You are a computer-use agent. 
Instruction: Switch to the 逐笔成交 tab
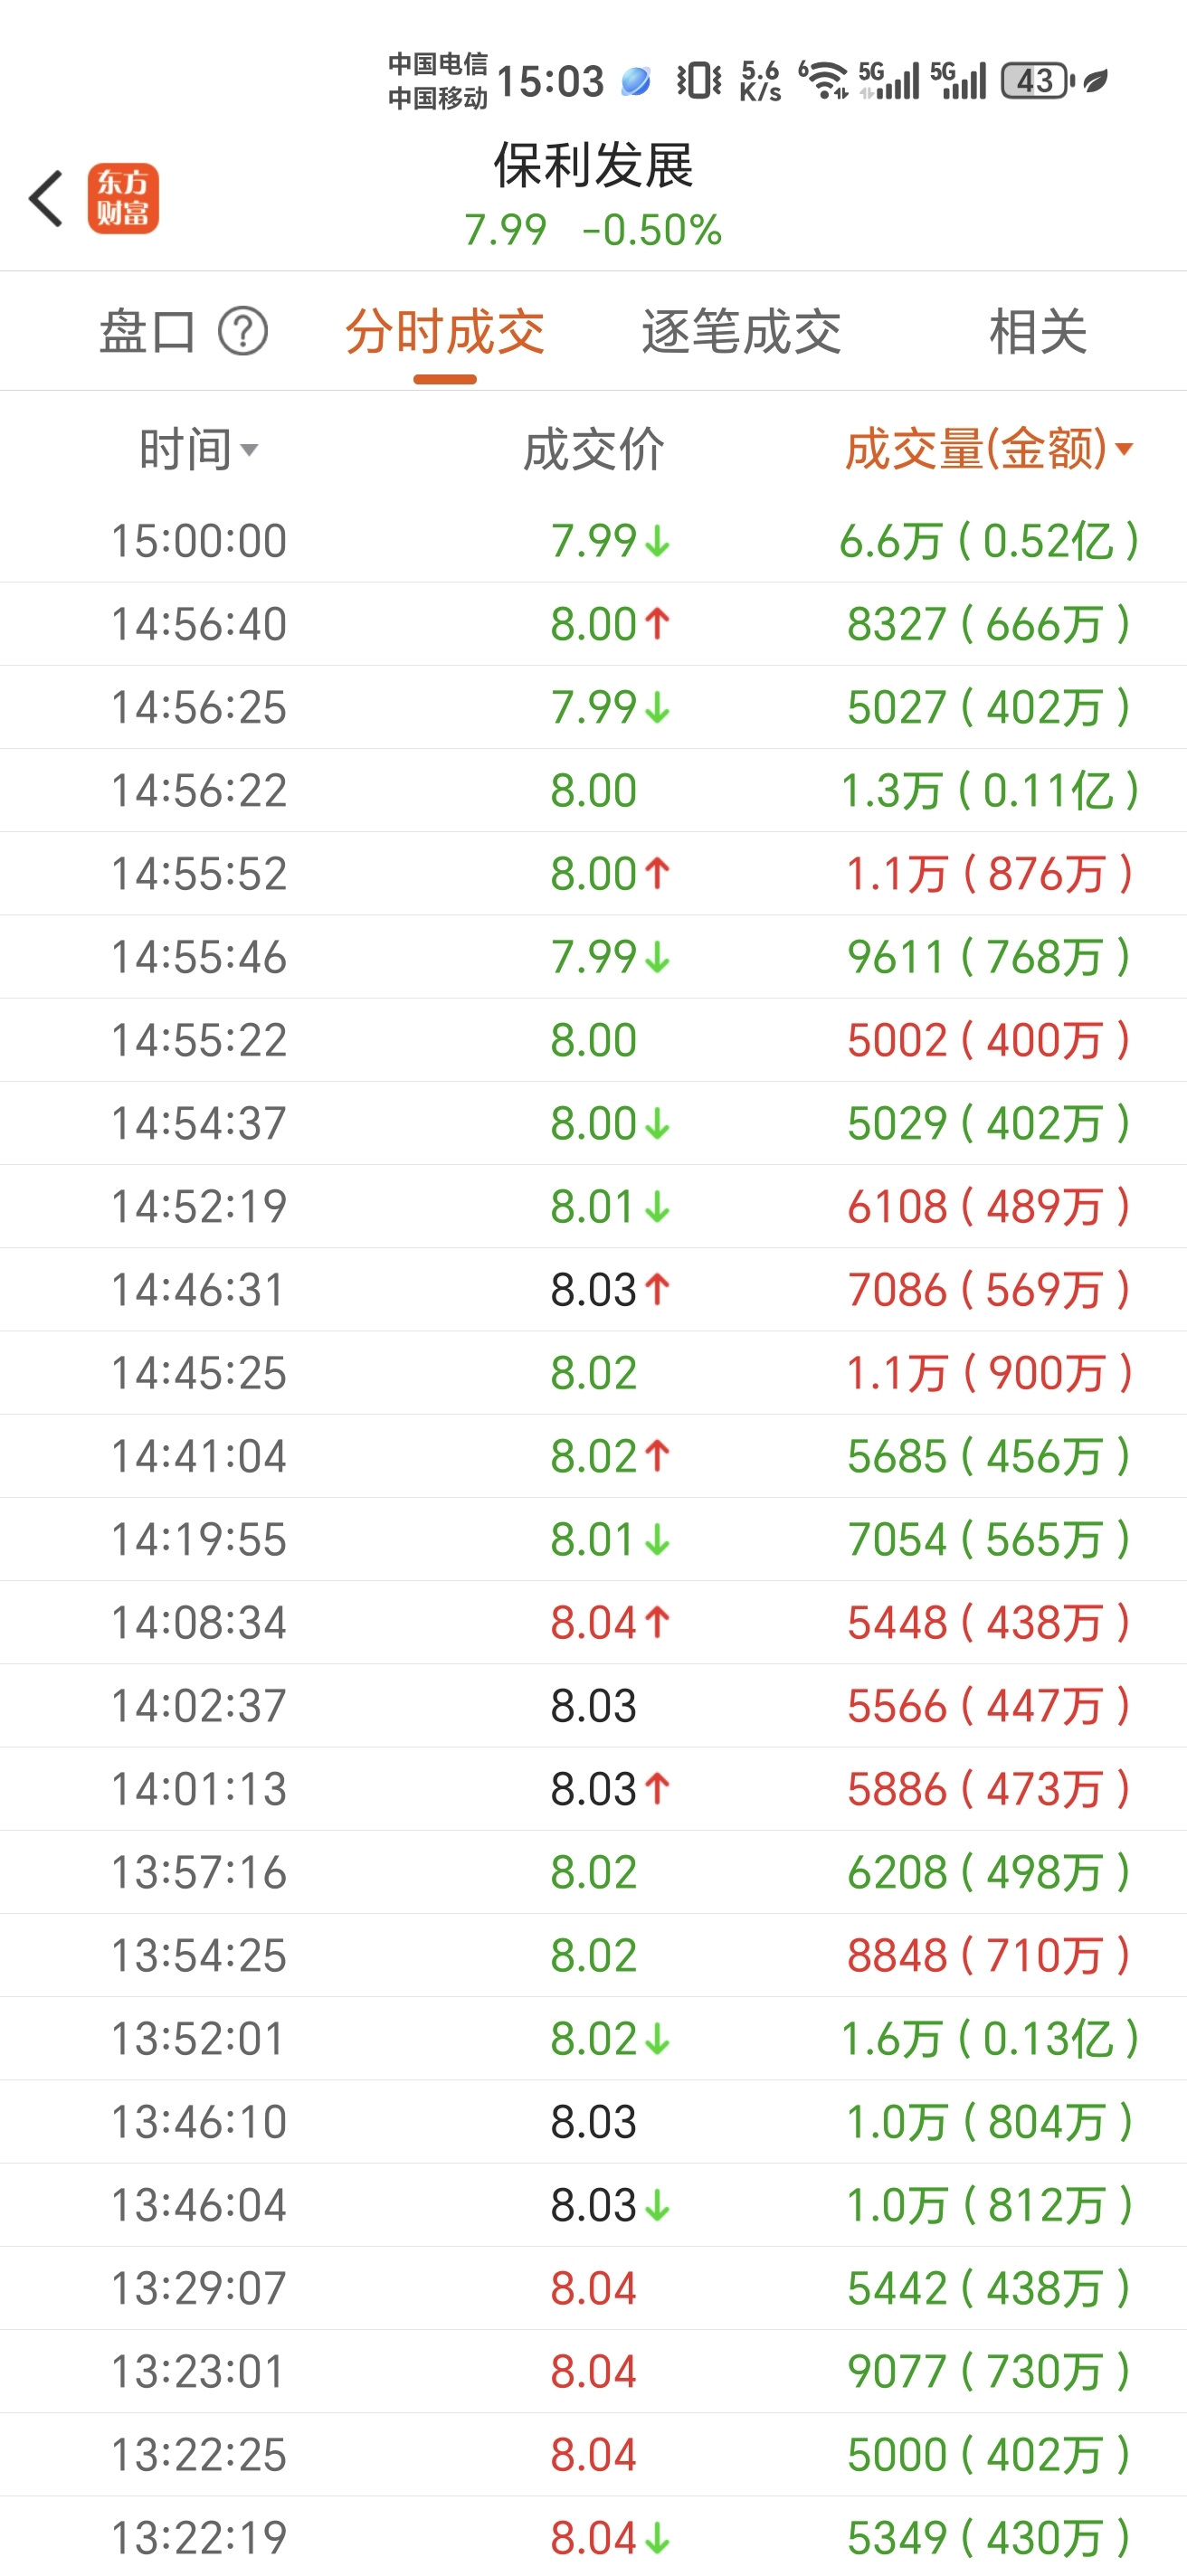[741, 331]
